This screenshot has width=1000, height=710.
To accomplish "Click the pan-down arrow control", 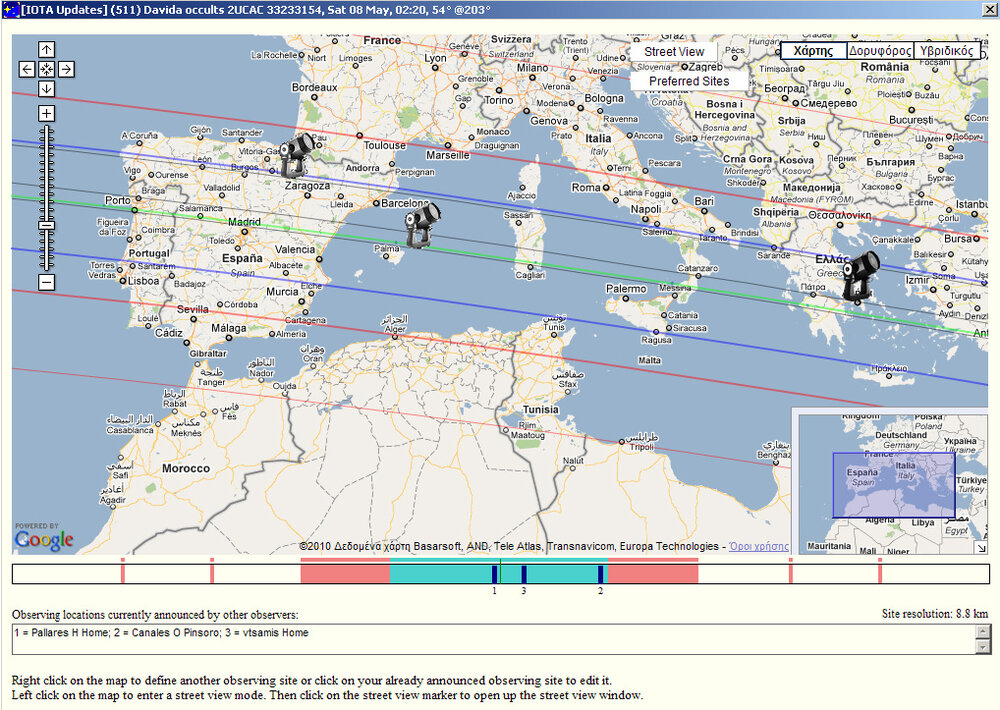I will 45,89.
